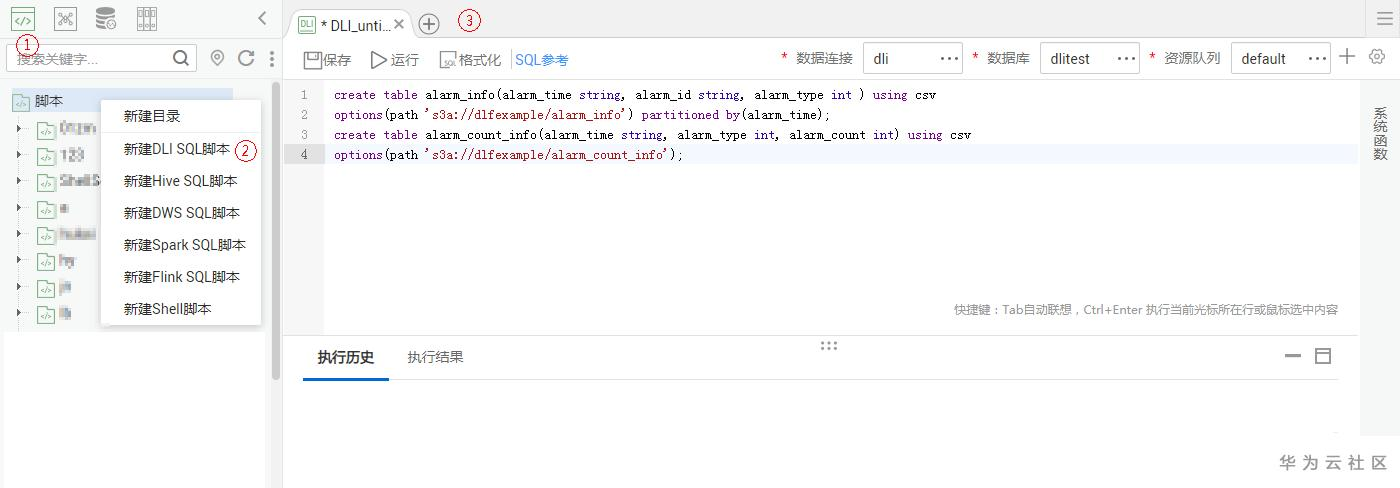Open the SQL参考 link
1400x488 pixels.
coord(542,60)
